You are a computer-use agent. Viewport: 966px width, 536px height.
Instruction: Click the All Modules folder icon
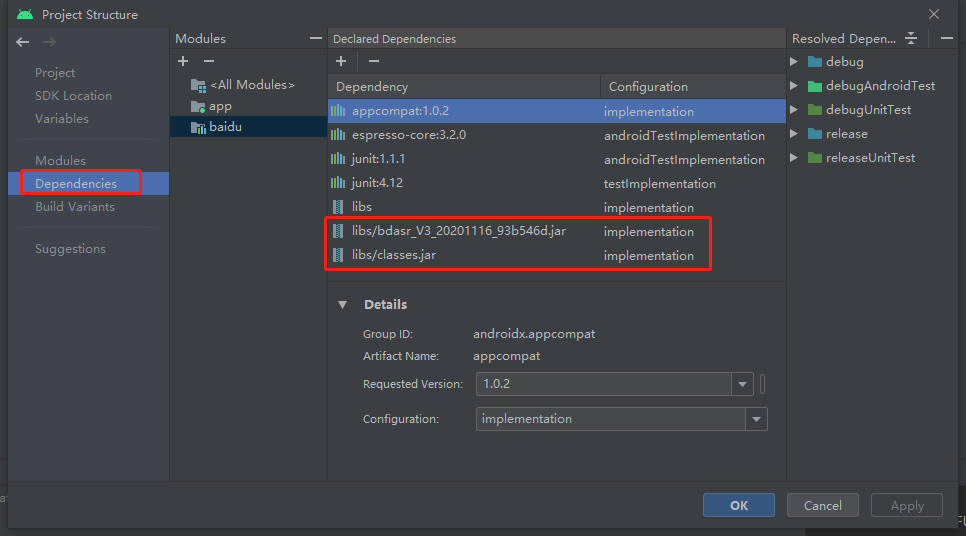(198, 86)
